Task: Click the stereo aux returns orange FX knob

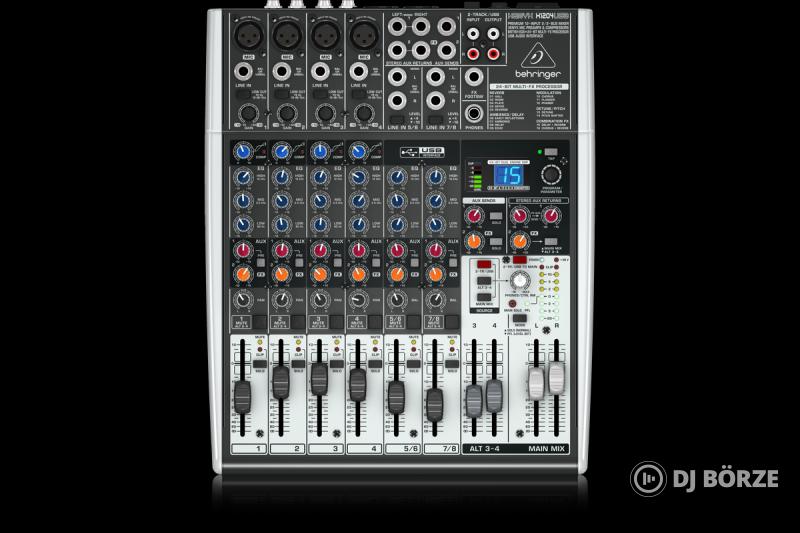Action: point(519,241)
